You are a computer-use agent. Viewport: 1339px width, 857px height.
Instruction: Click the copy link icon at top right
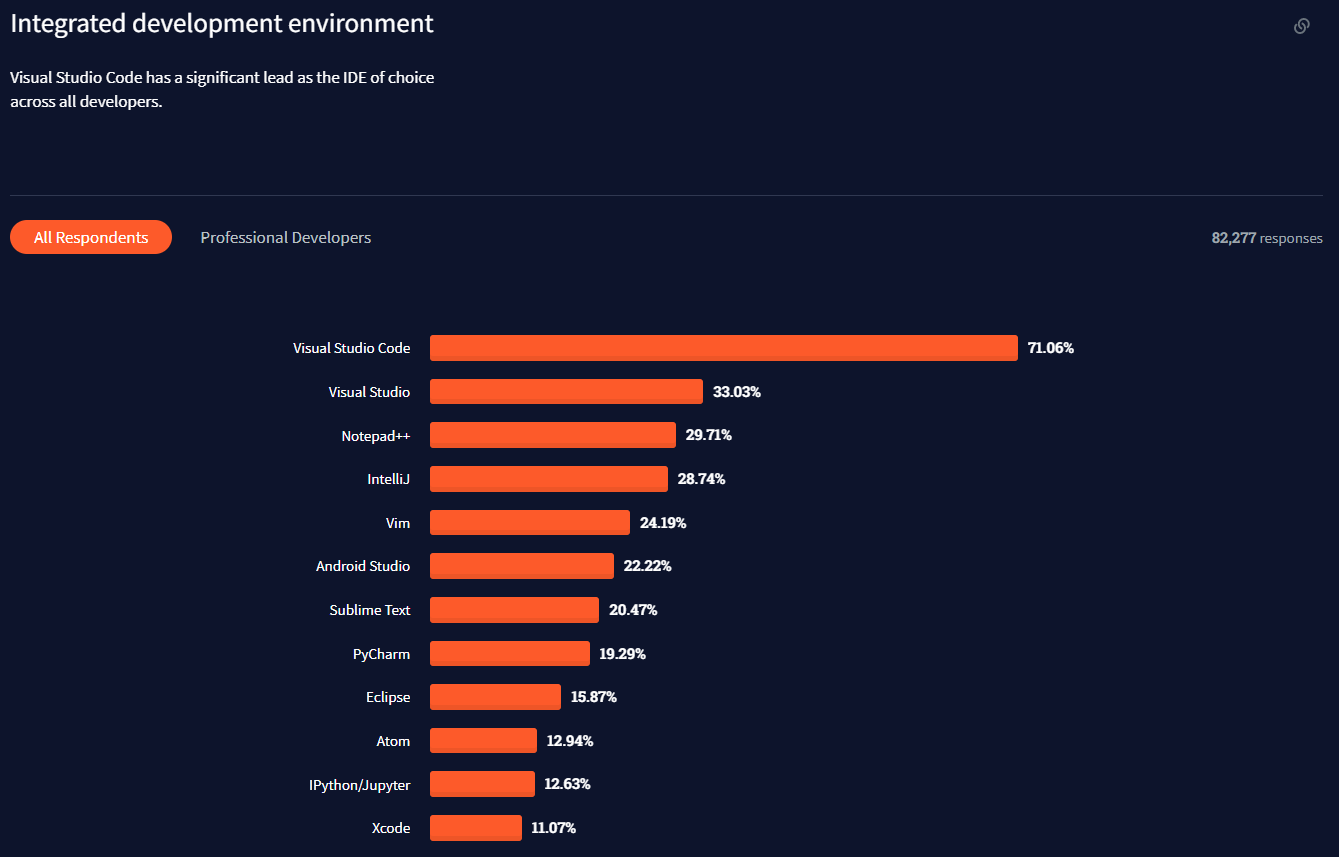[x=1301, y=26]
